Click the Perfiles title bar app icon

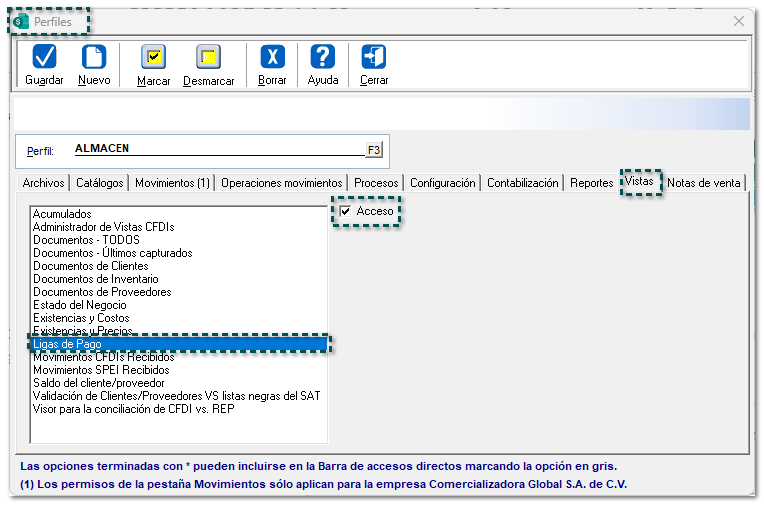pos(22,21)
